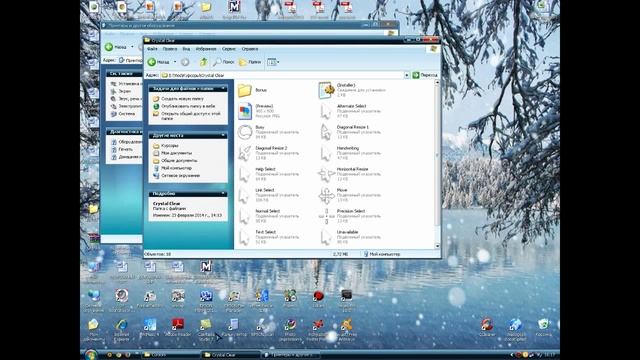Image resolution: width=640 pixels, height=360 pixels.
Task: Open the Internet Explorer desktop icon
Action: click(x=121, y=329)
